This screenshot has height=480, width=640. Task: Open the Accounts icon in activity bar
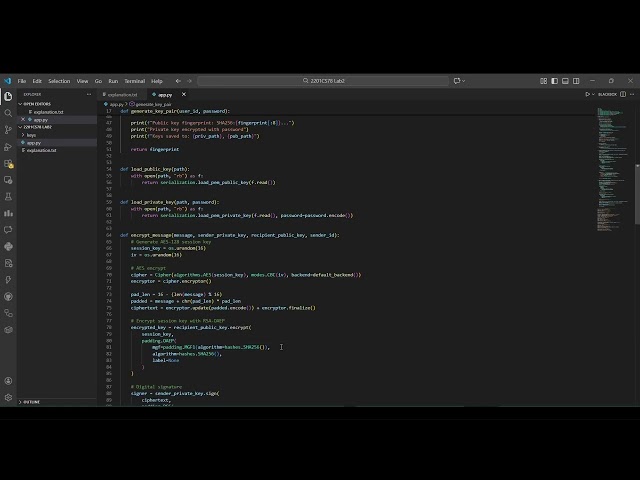pyautogui.click(x=8, y=381)
